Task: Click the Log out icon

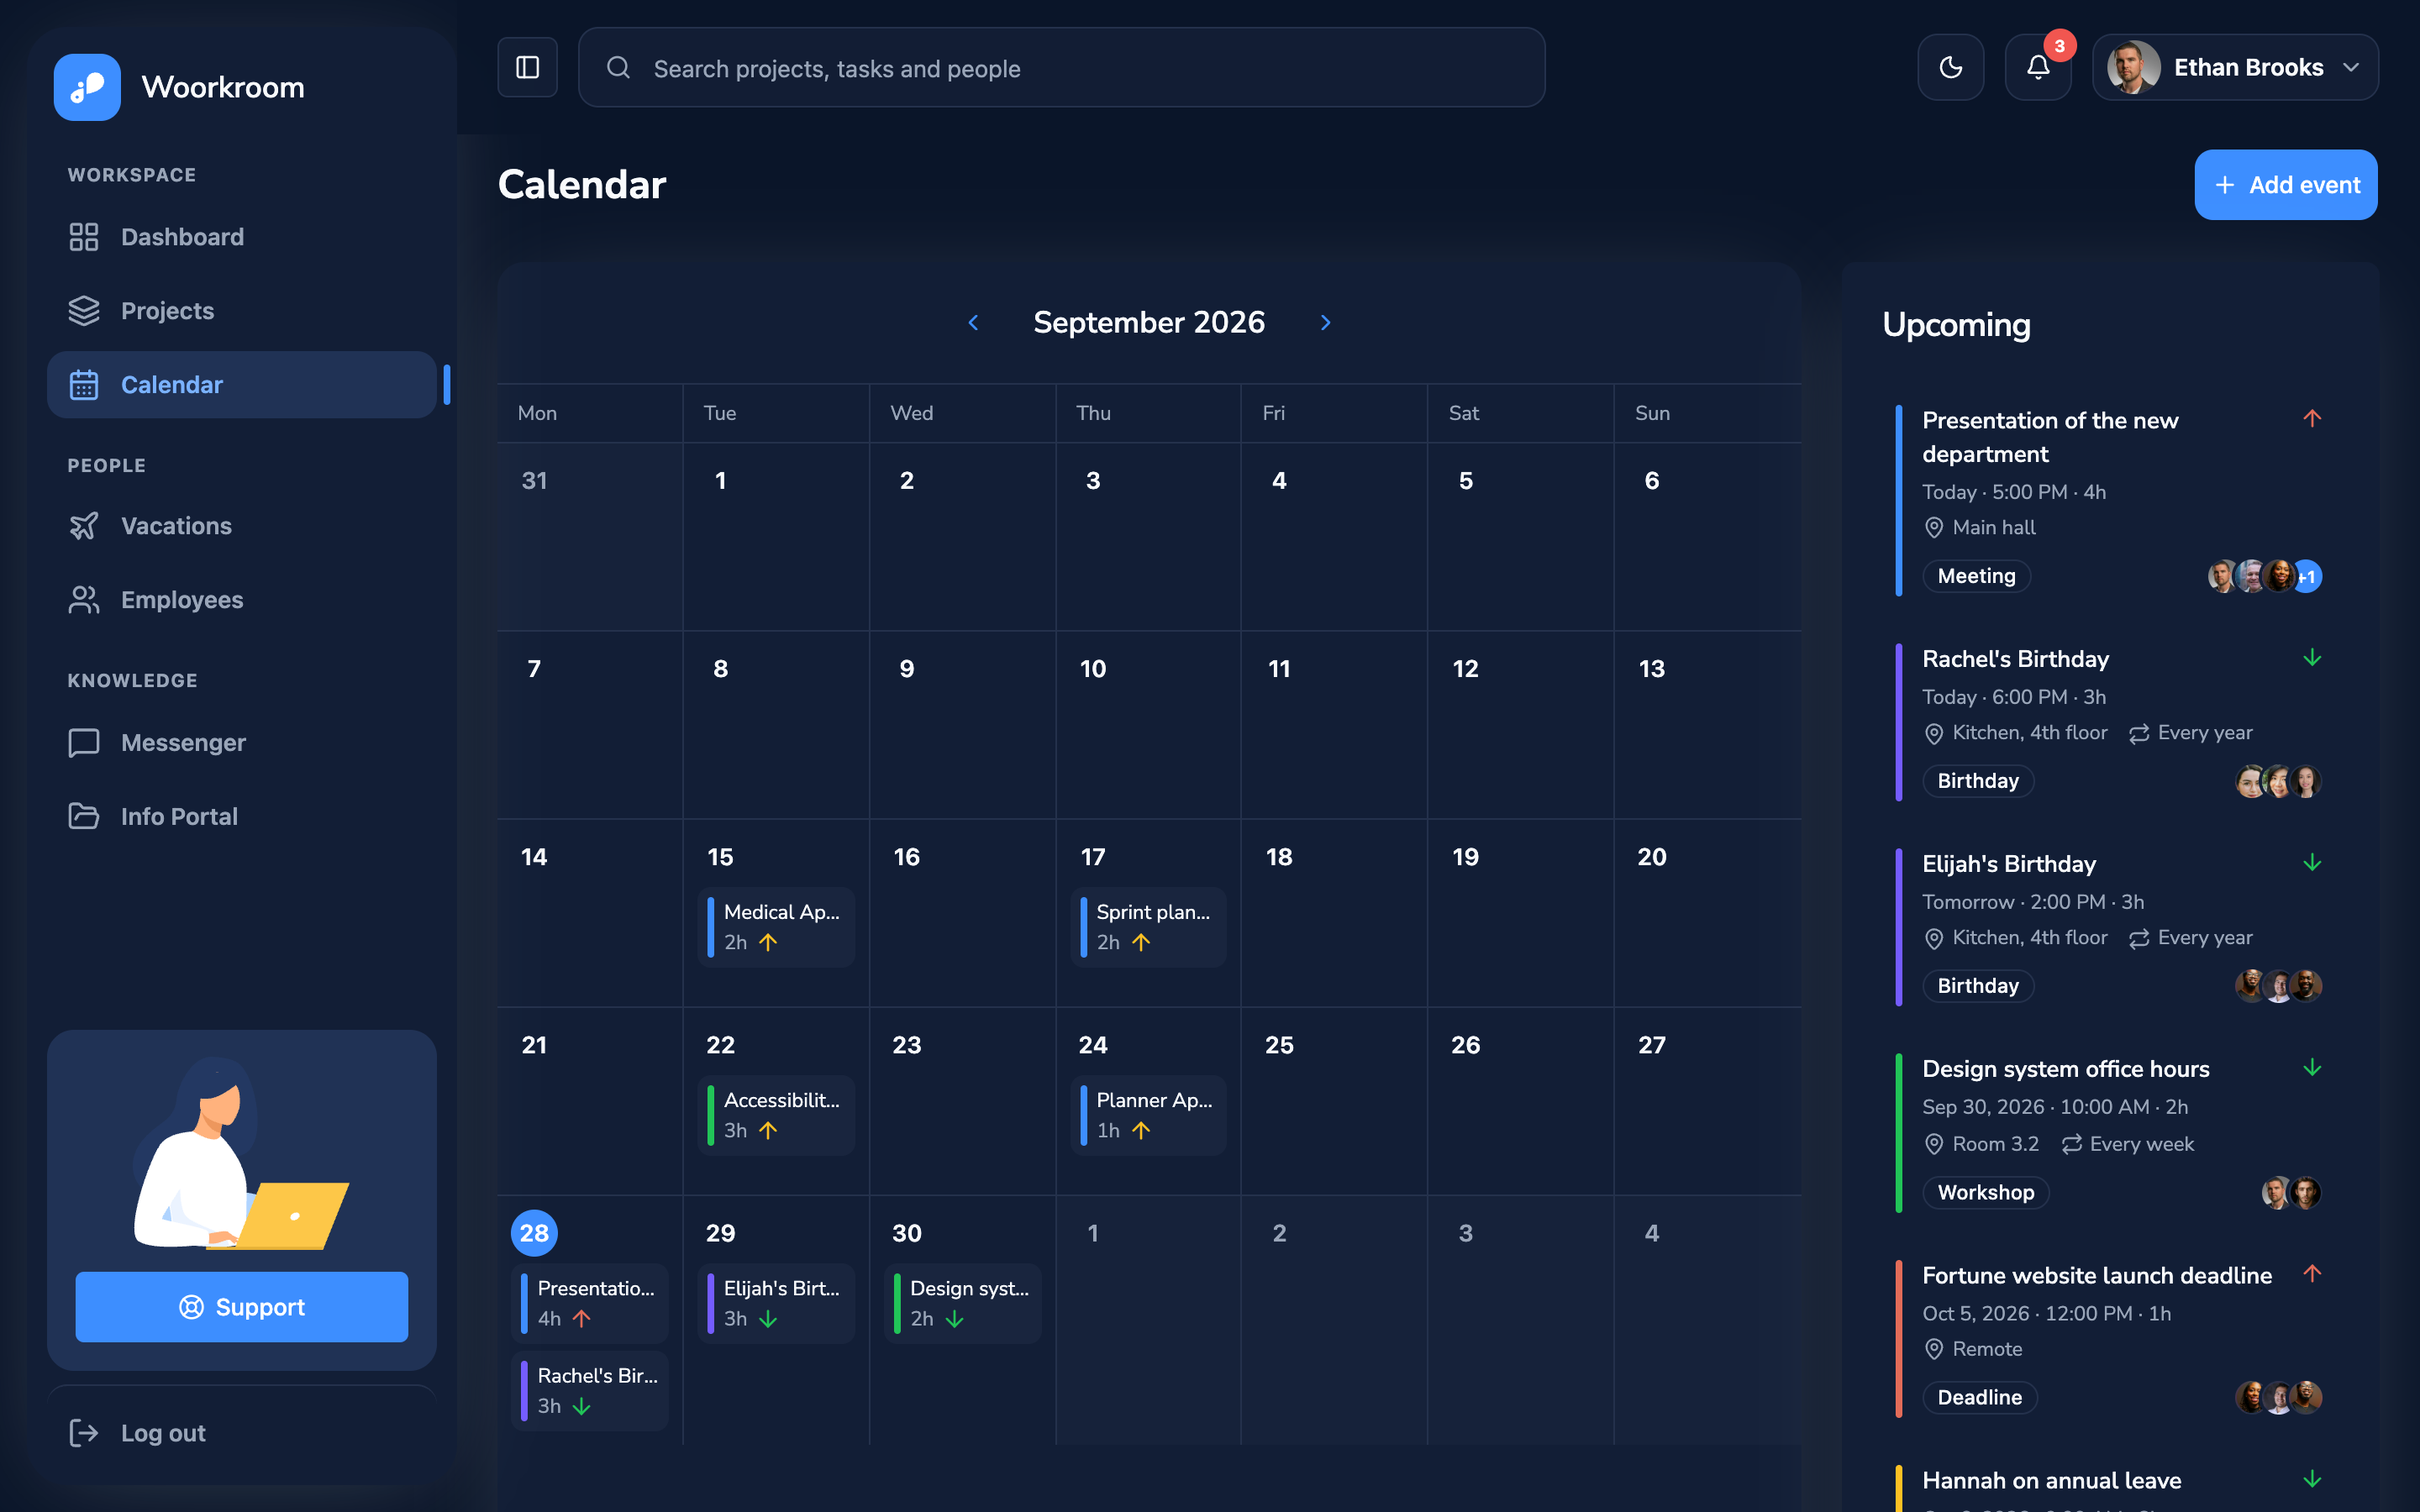Action: click(84, 1433)
